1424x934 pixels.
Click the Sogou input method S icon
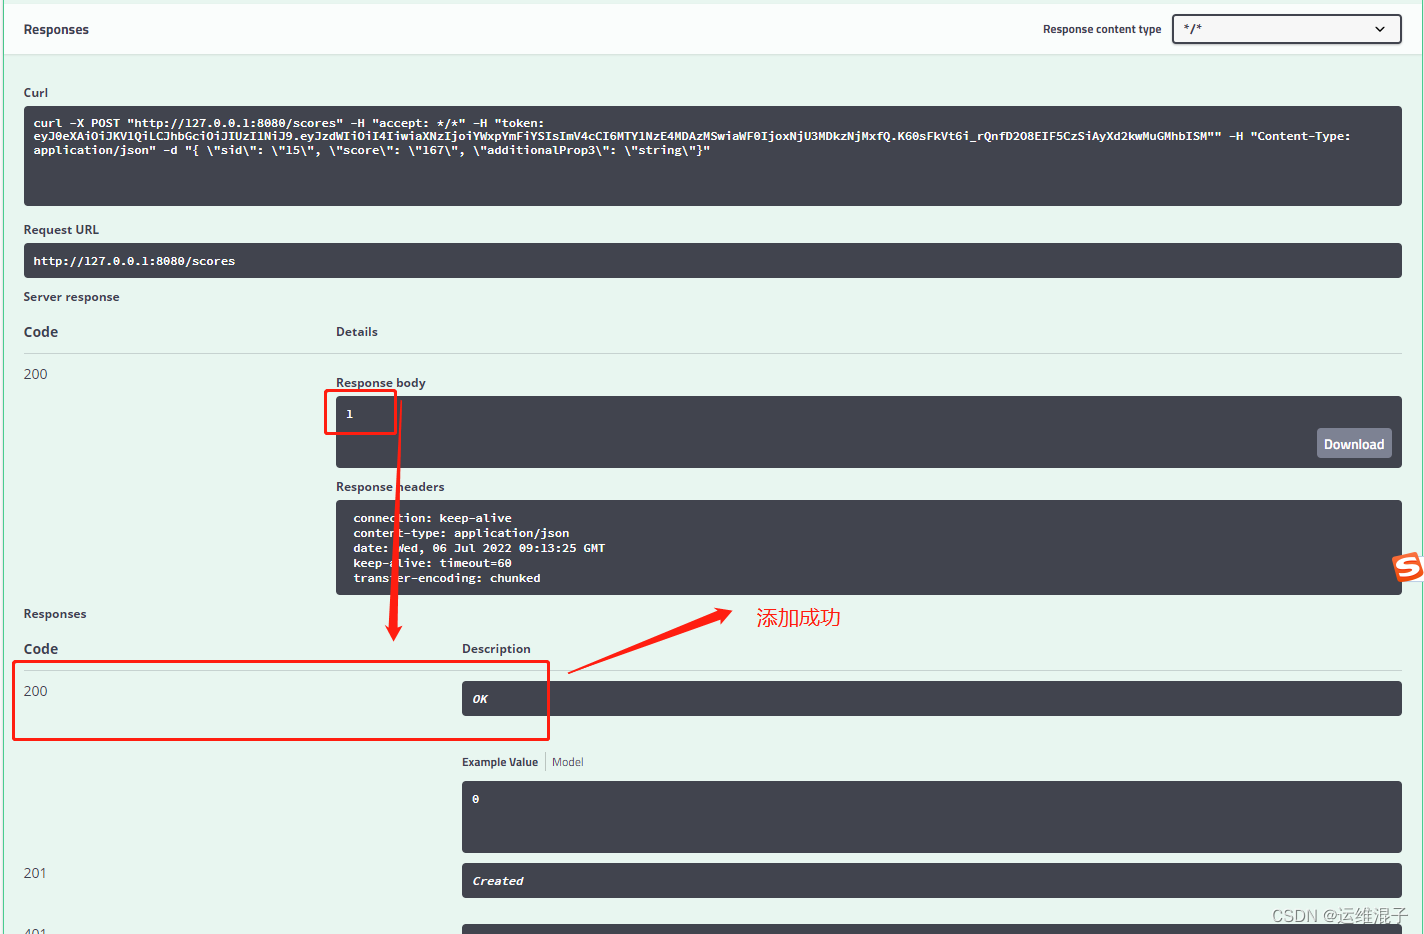[1408, 567]
